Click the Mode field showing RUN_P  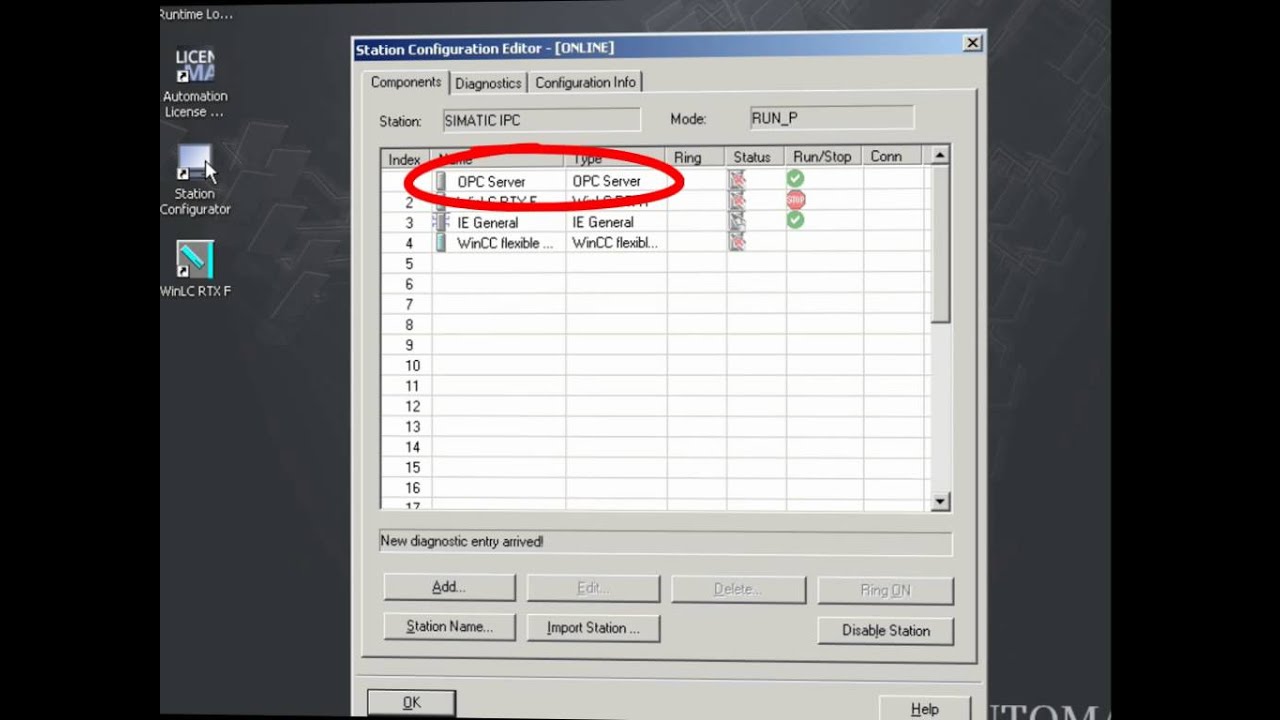[832, 118]
